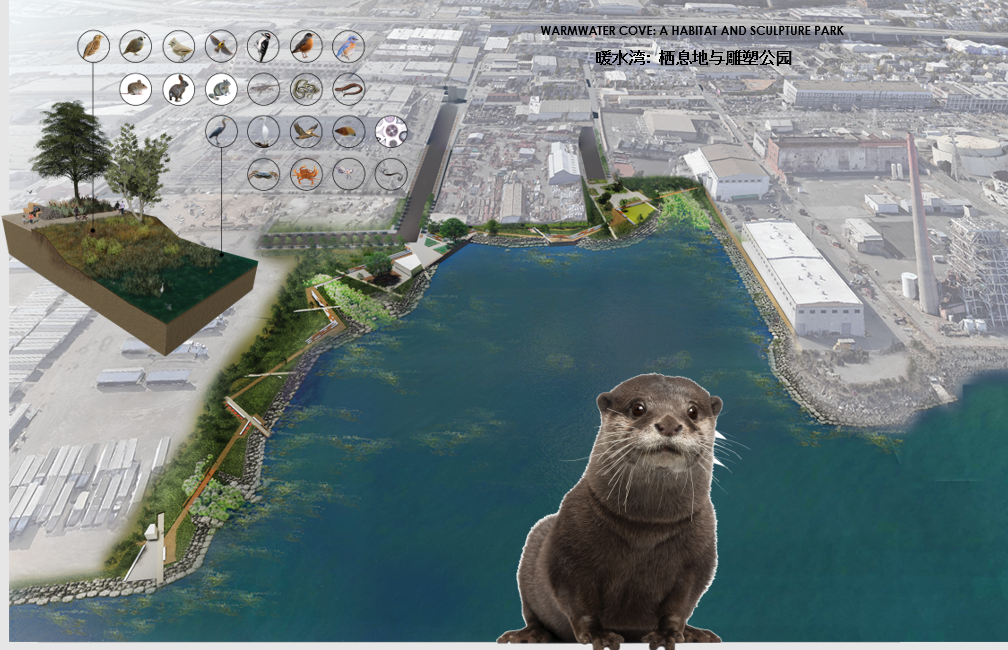Click the Warmwater Cove title text
Screen dimensions: 1008x650
pyautogui.click(x=692, y=31)
